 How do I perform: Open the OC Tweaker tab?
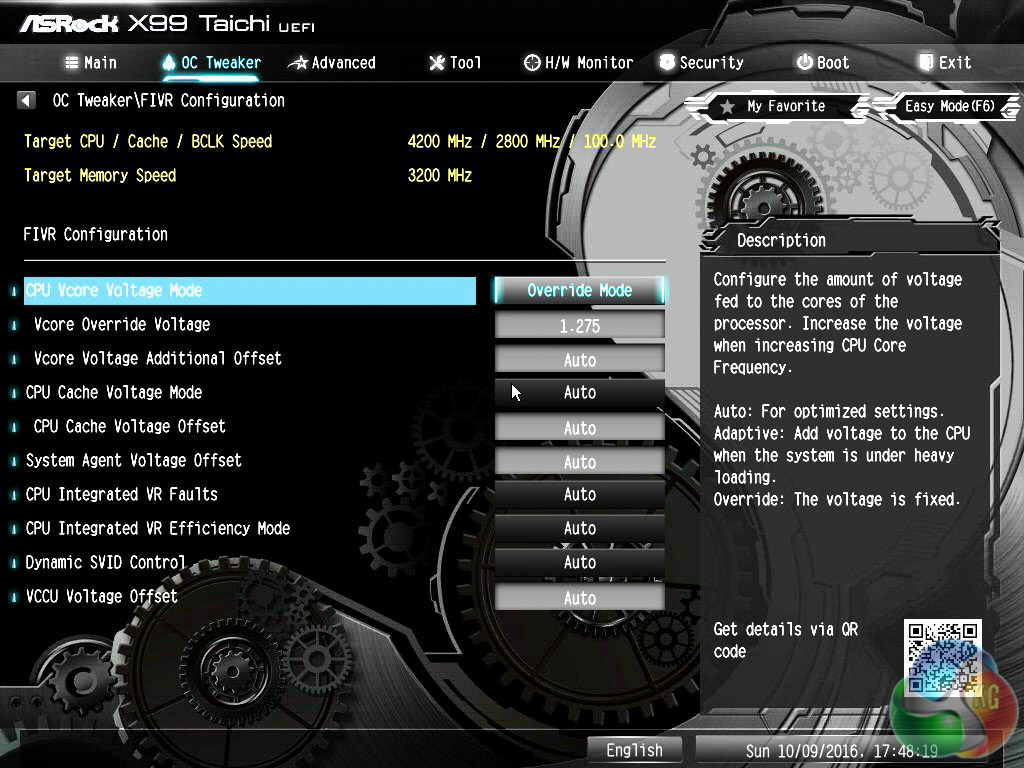coord(212,63)
